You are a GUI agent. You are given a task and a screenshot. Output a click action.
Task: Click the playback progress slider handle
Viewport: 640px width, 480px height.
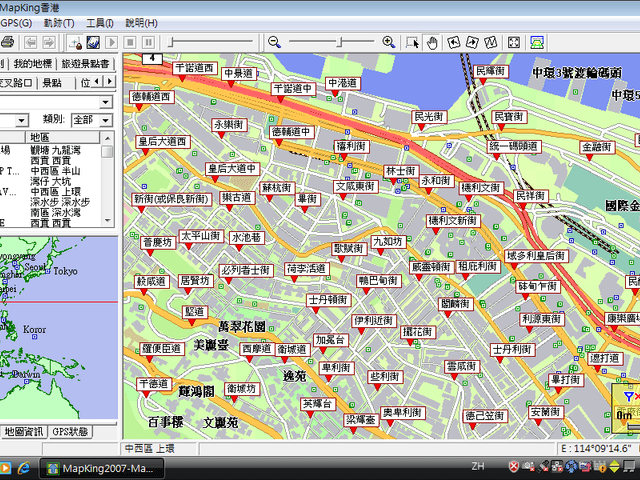pyautogui.click(x=172, y=42)
